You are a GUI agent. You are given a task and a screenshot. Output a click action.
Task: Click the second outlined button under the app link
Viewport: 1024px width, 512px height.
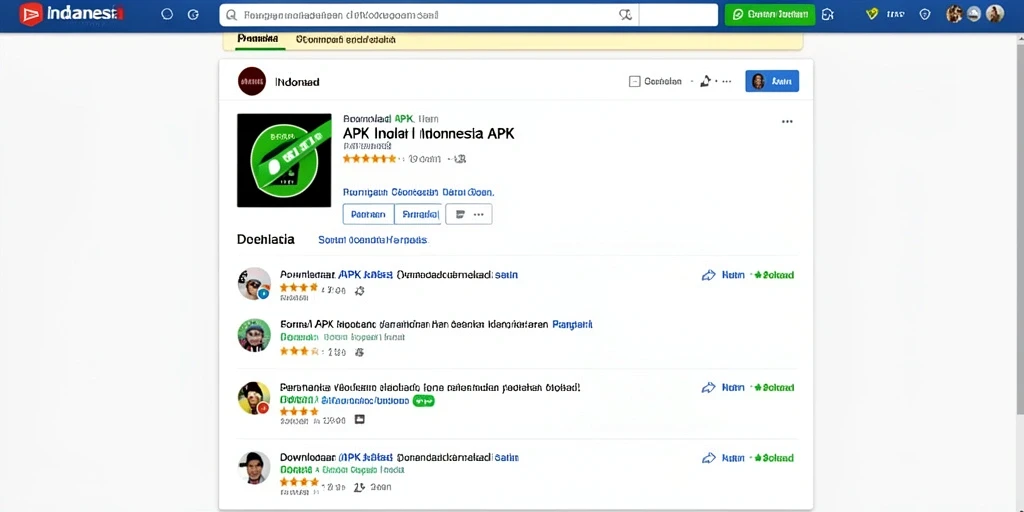pos(418,214)
